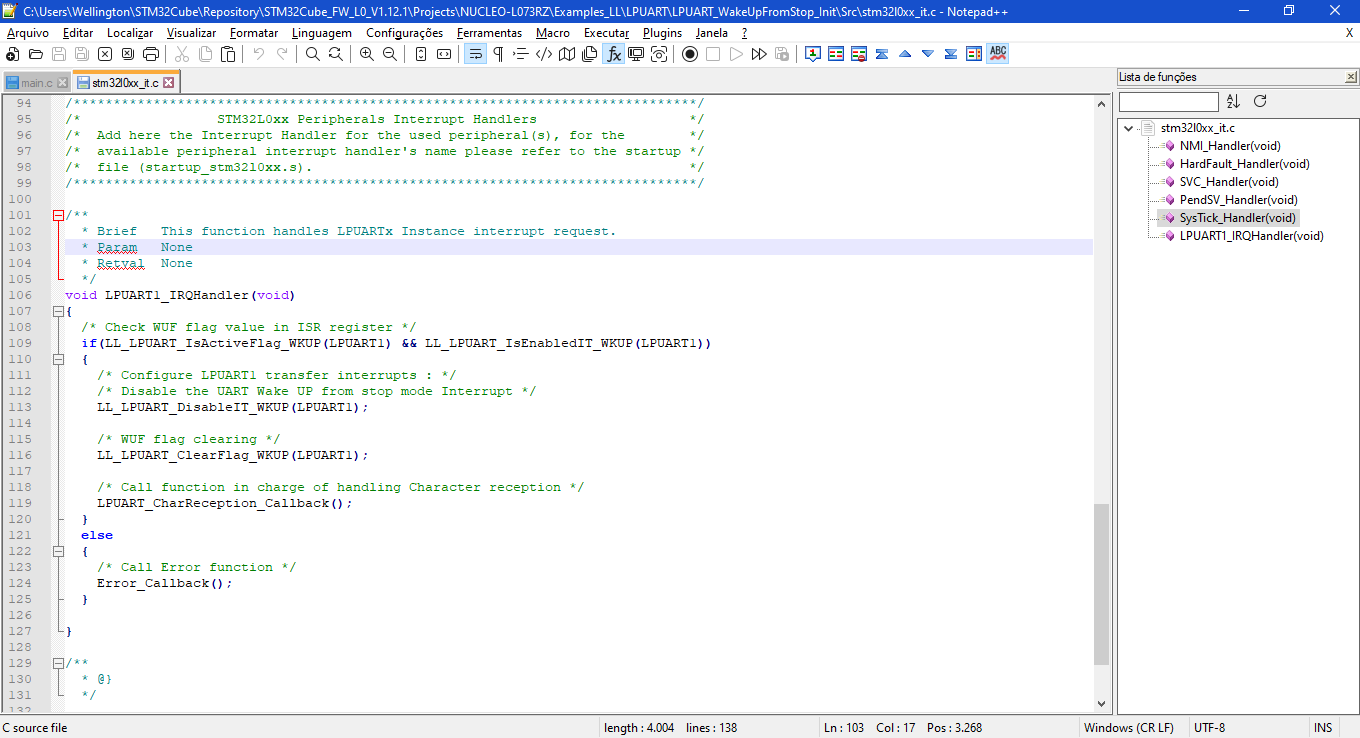Click the Folder as Workspace monitor icon
This screenshot has height=738, width=1360.
(636, 54)
